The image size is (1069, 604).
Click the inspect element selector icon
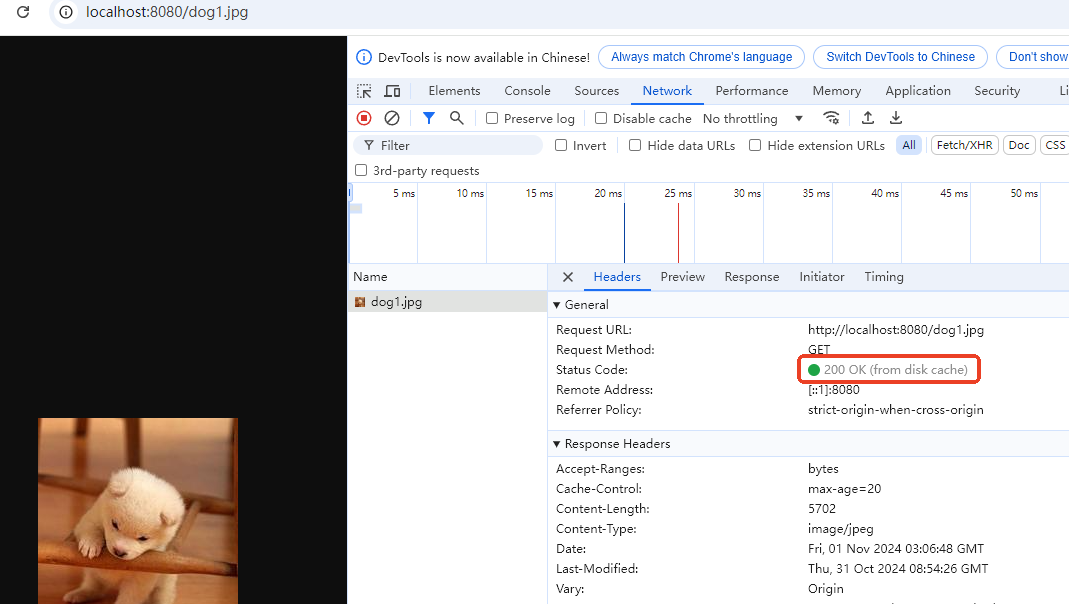[364, 91]
